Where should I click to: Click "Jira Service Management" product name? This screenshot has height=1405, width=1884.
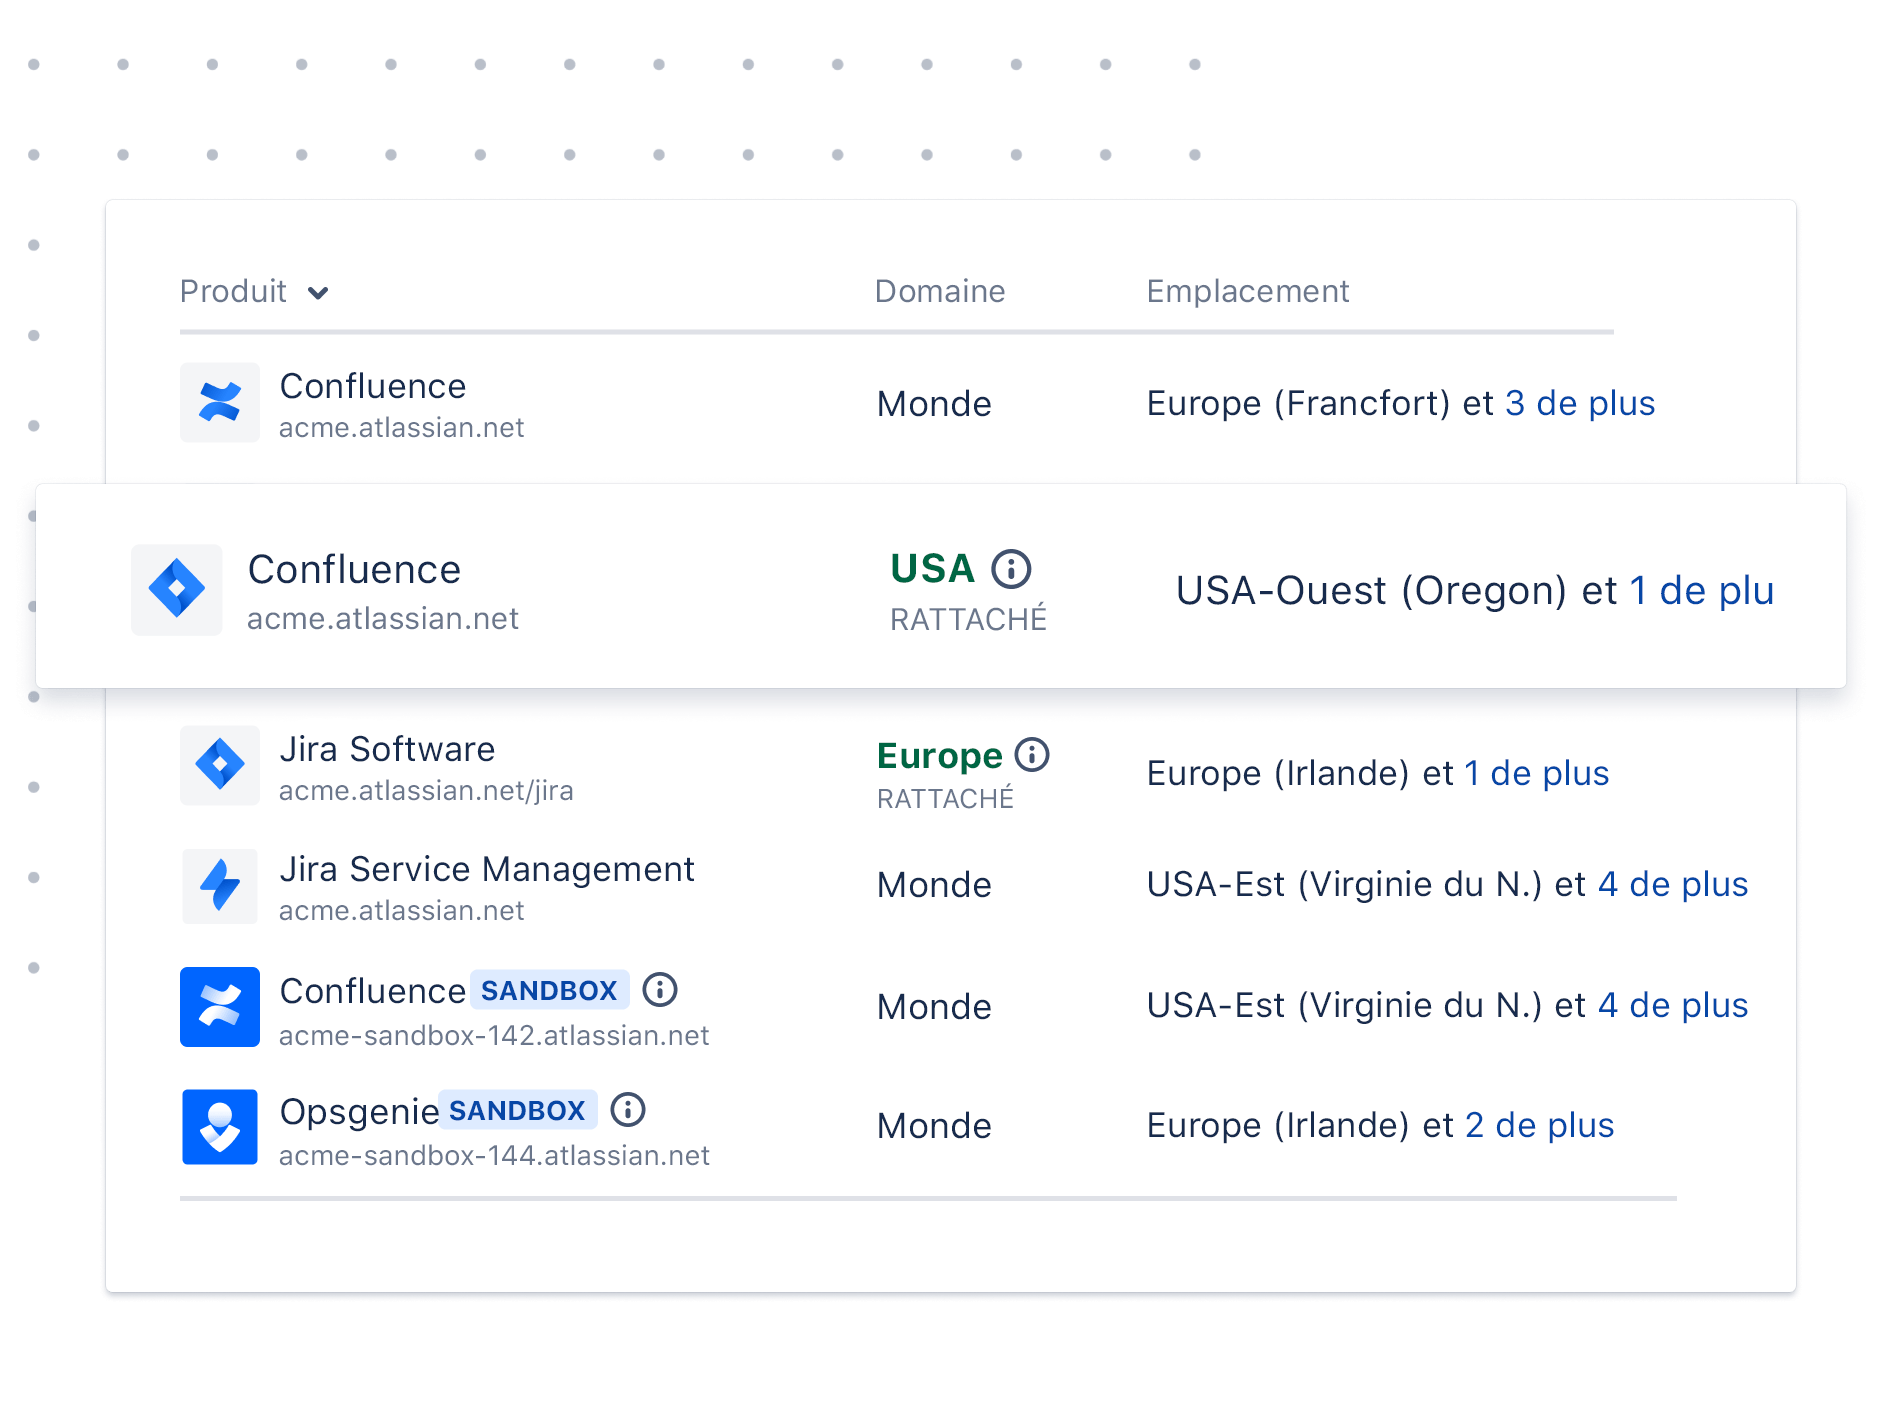[487, 869]
